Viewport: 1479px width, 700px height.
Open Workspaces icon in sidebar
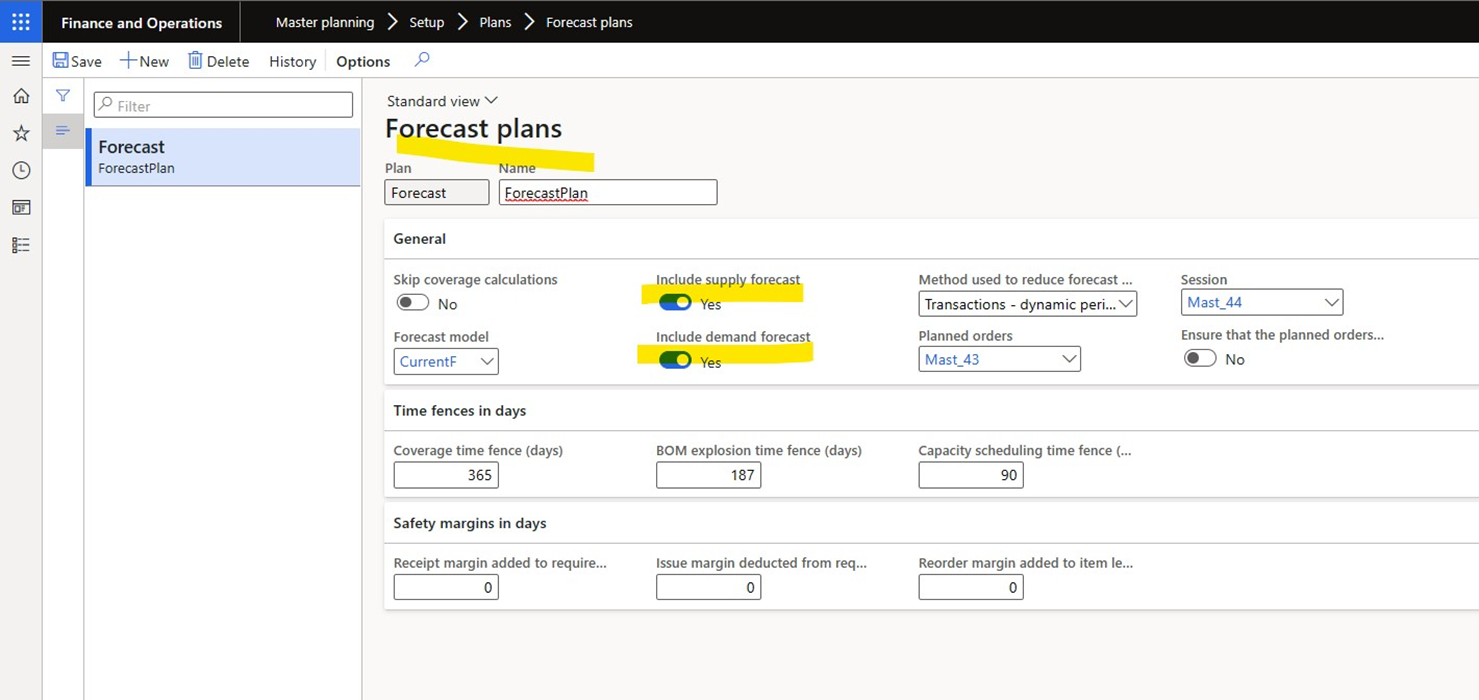point(21,207)
